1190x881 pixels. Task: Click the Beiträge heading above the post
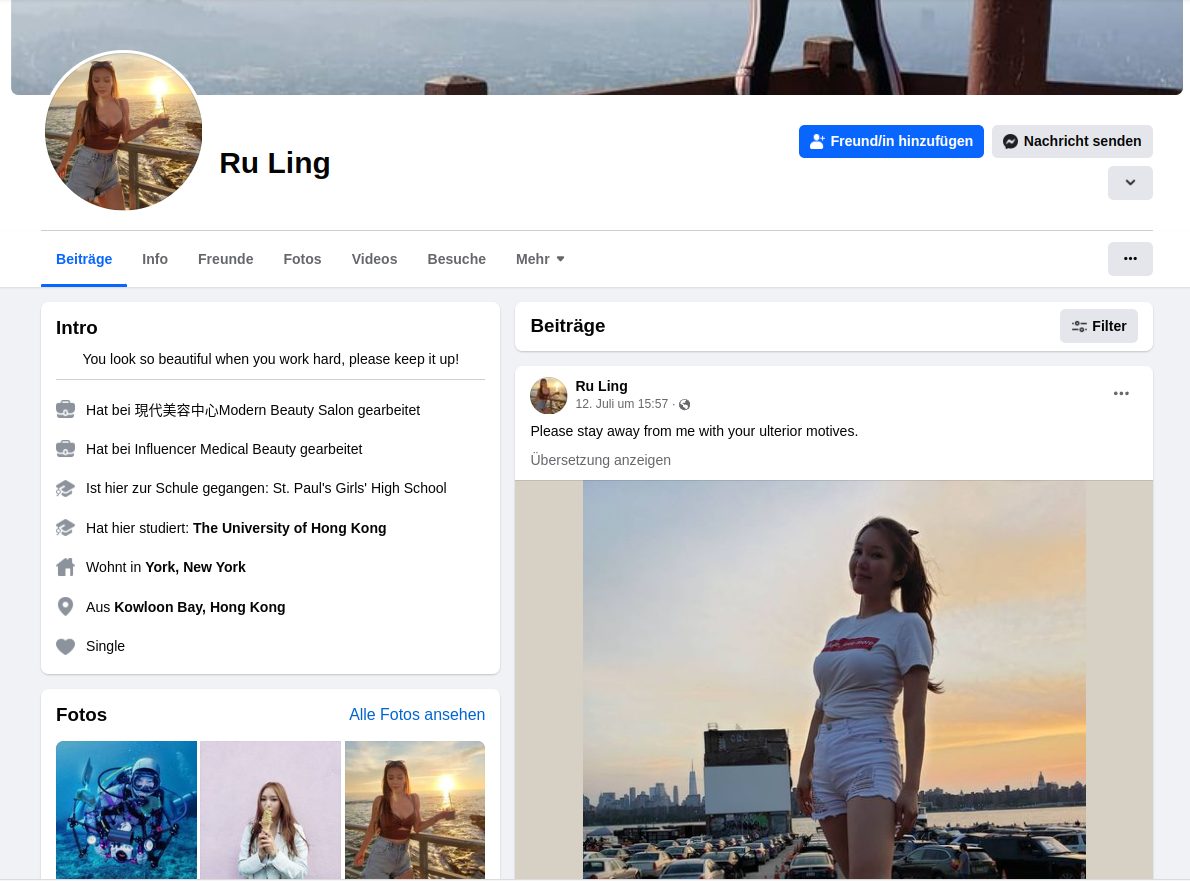pos(568,326)
